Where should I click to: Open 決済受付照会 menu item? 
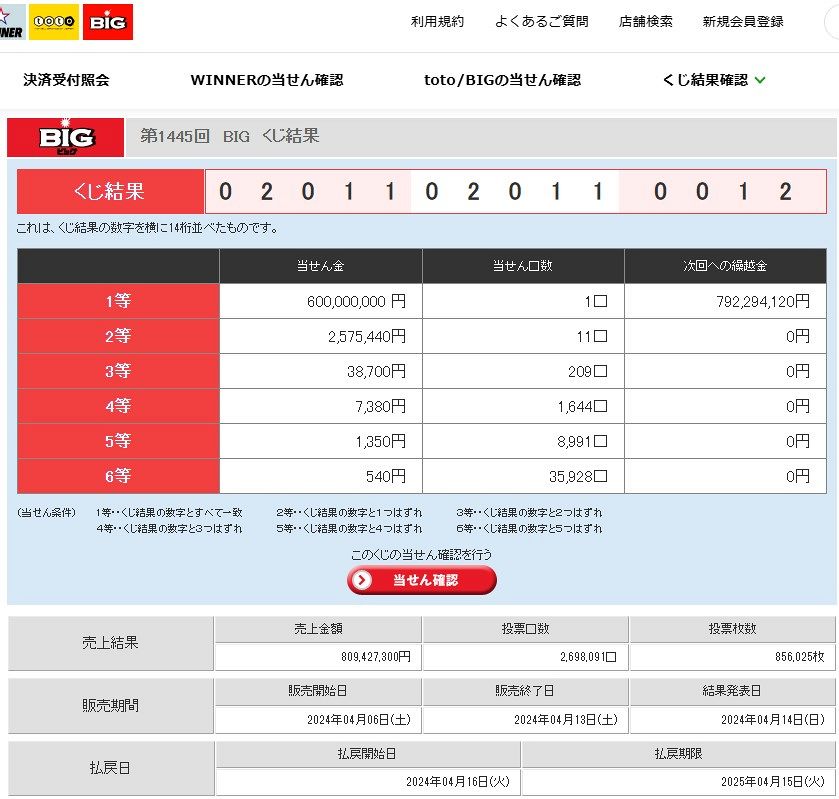(x=67, y=80)
